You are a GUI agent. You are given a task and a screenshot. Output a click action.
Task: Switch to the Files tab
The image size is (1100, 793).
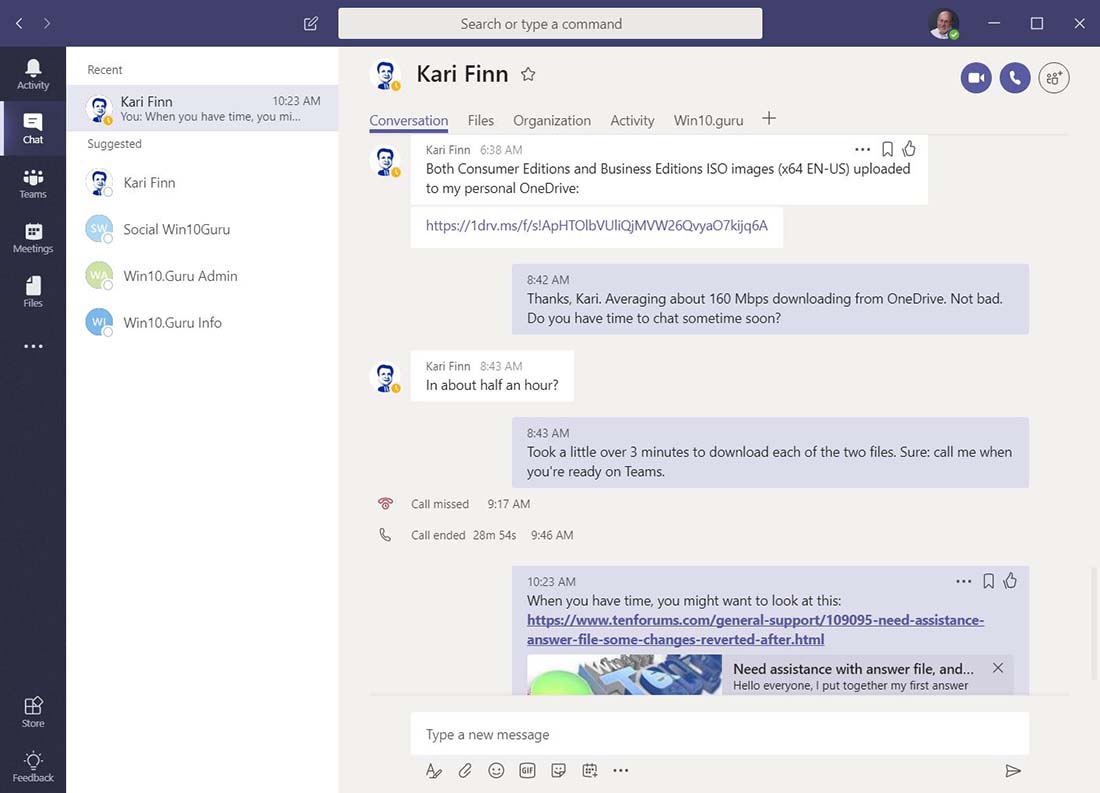coord(480,120)
